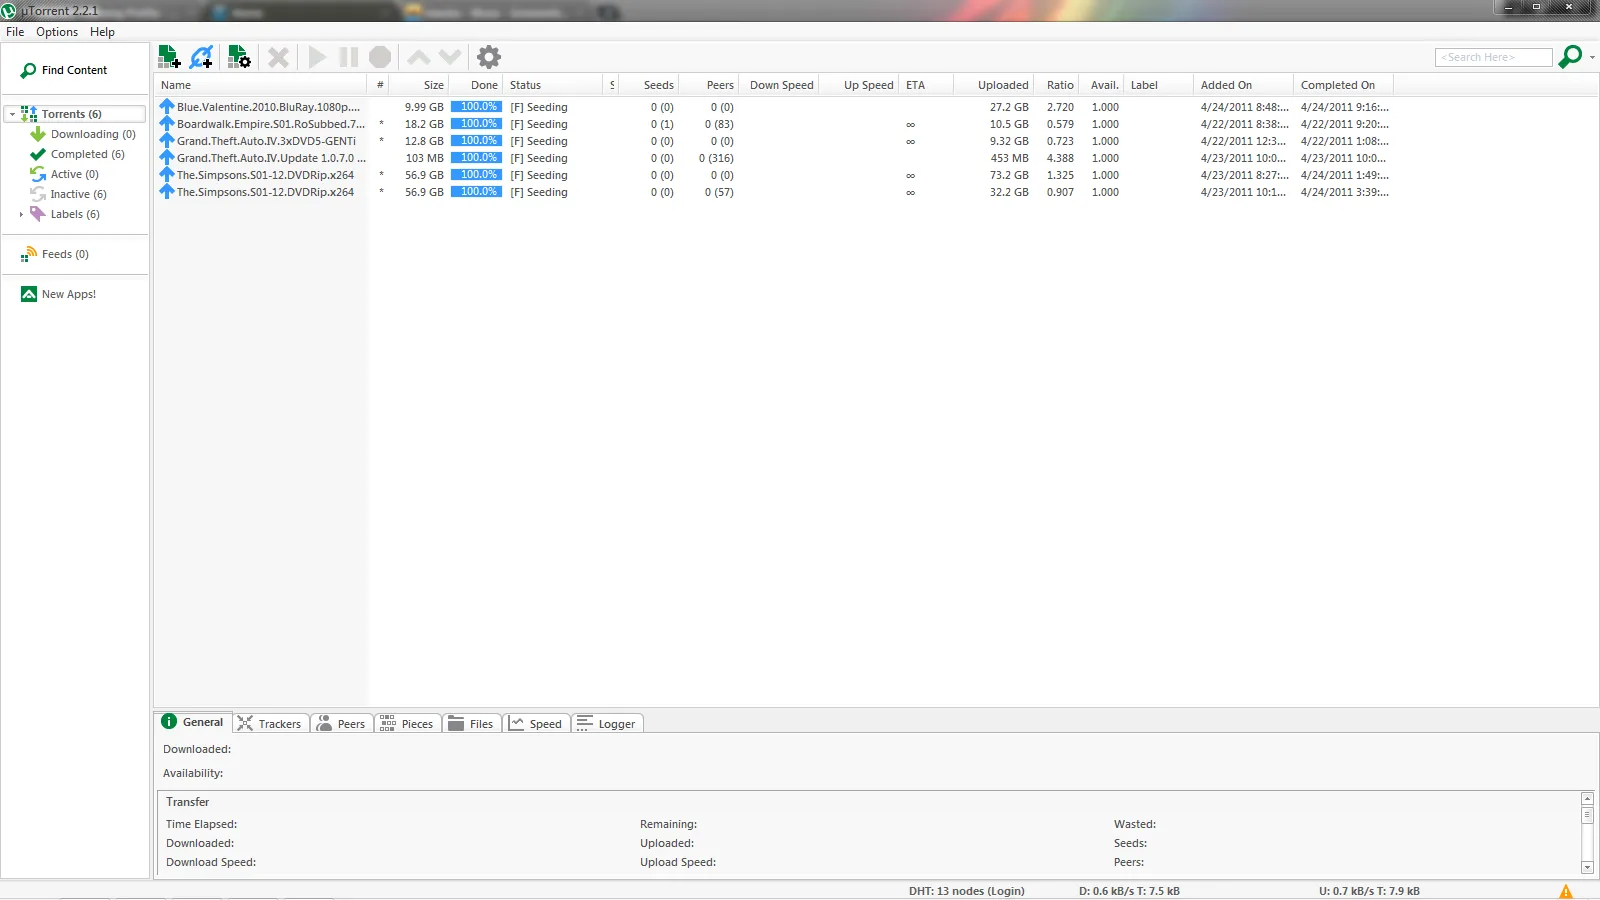Expand the Labels tree node
The width and height of the screenshot is (1600, 900).
[x=21, y=214]
